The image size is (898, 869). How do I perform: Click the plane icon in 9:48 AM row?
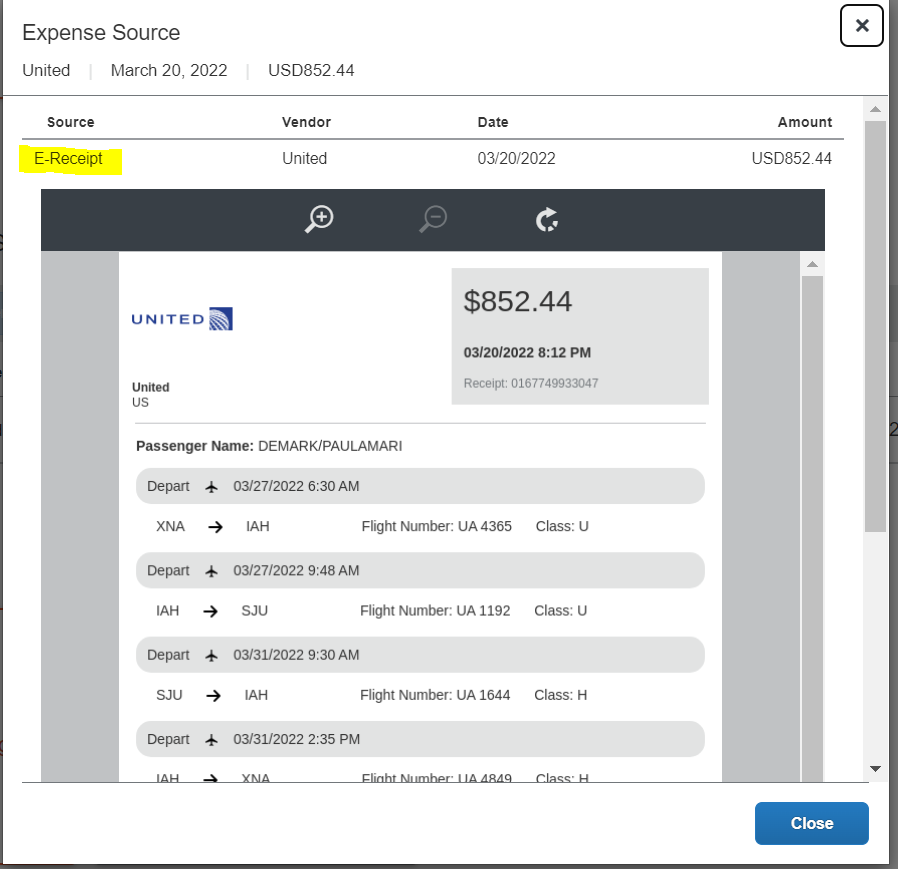pyautogui.click(x=211, y=571)
